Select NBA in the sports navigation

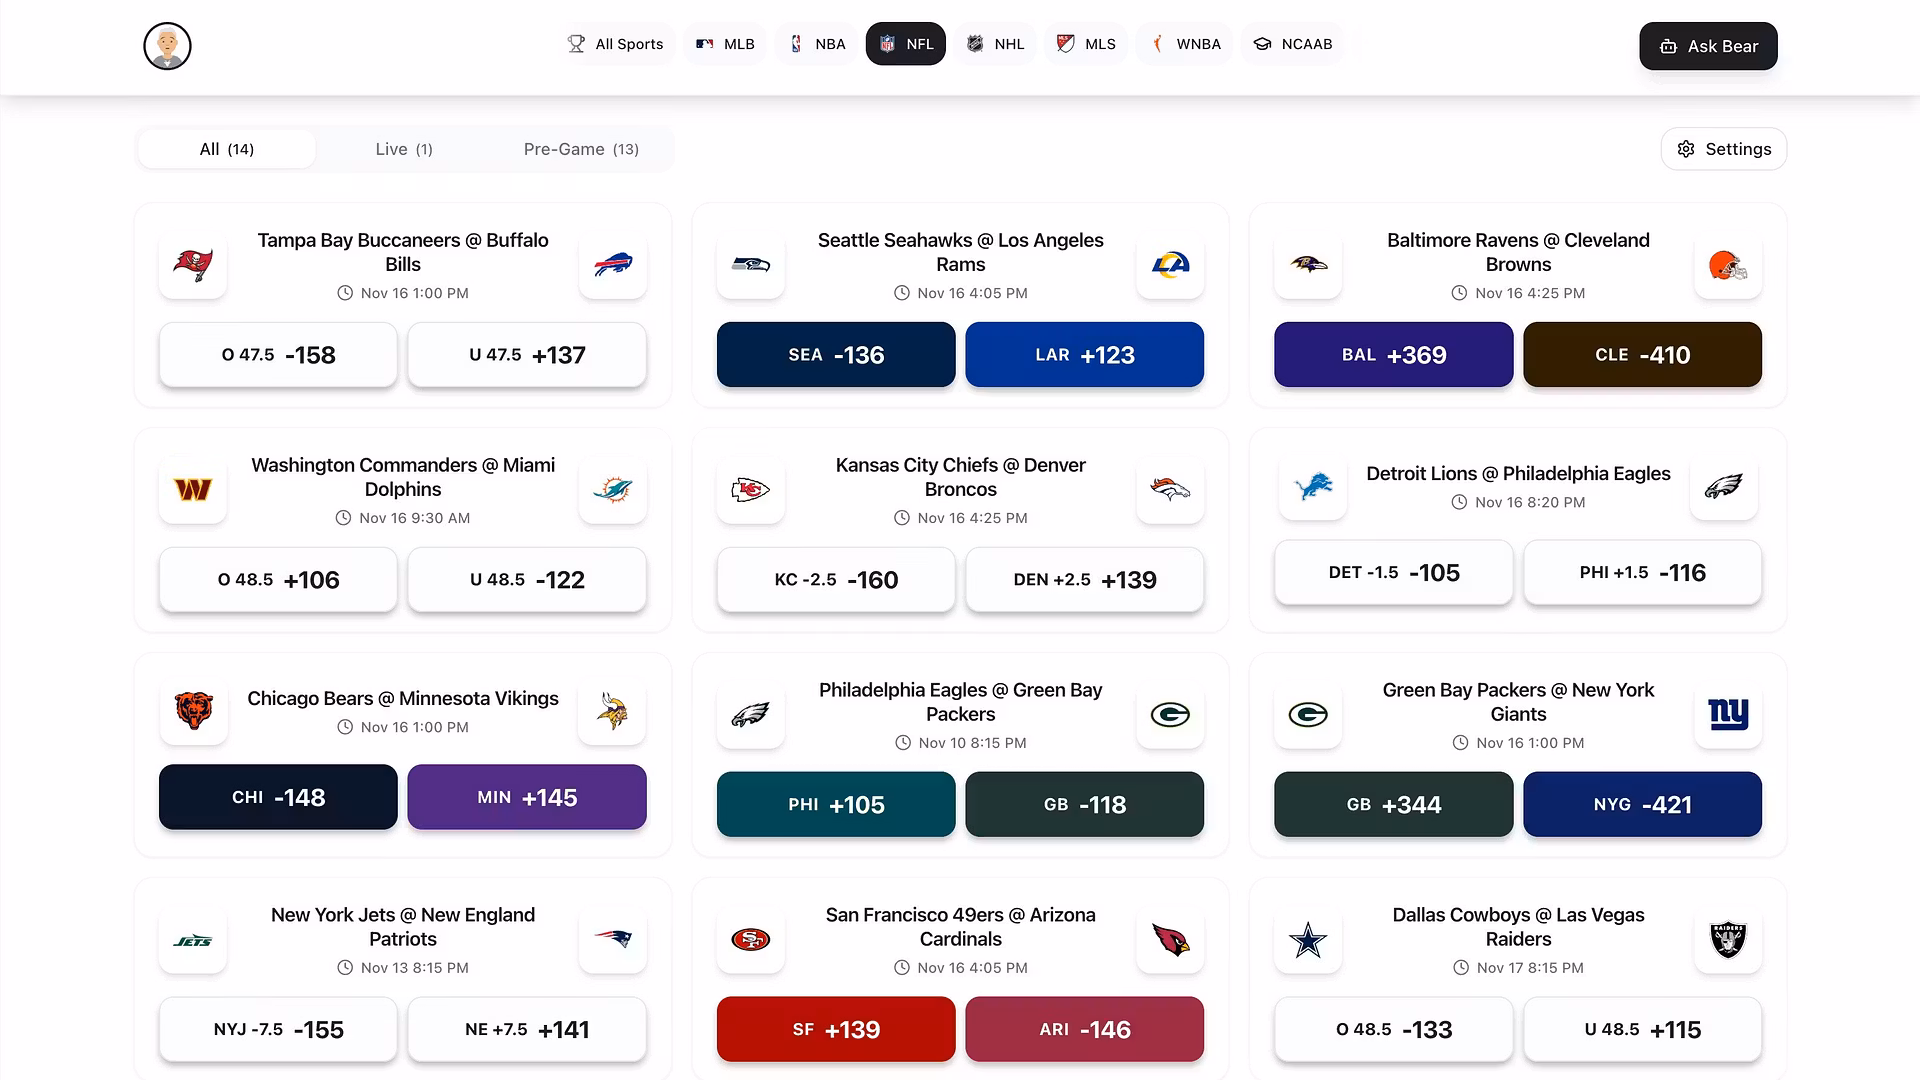817,44
